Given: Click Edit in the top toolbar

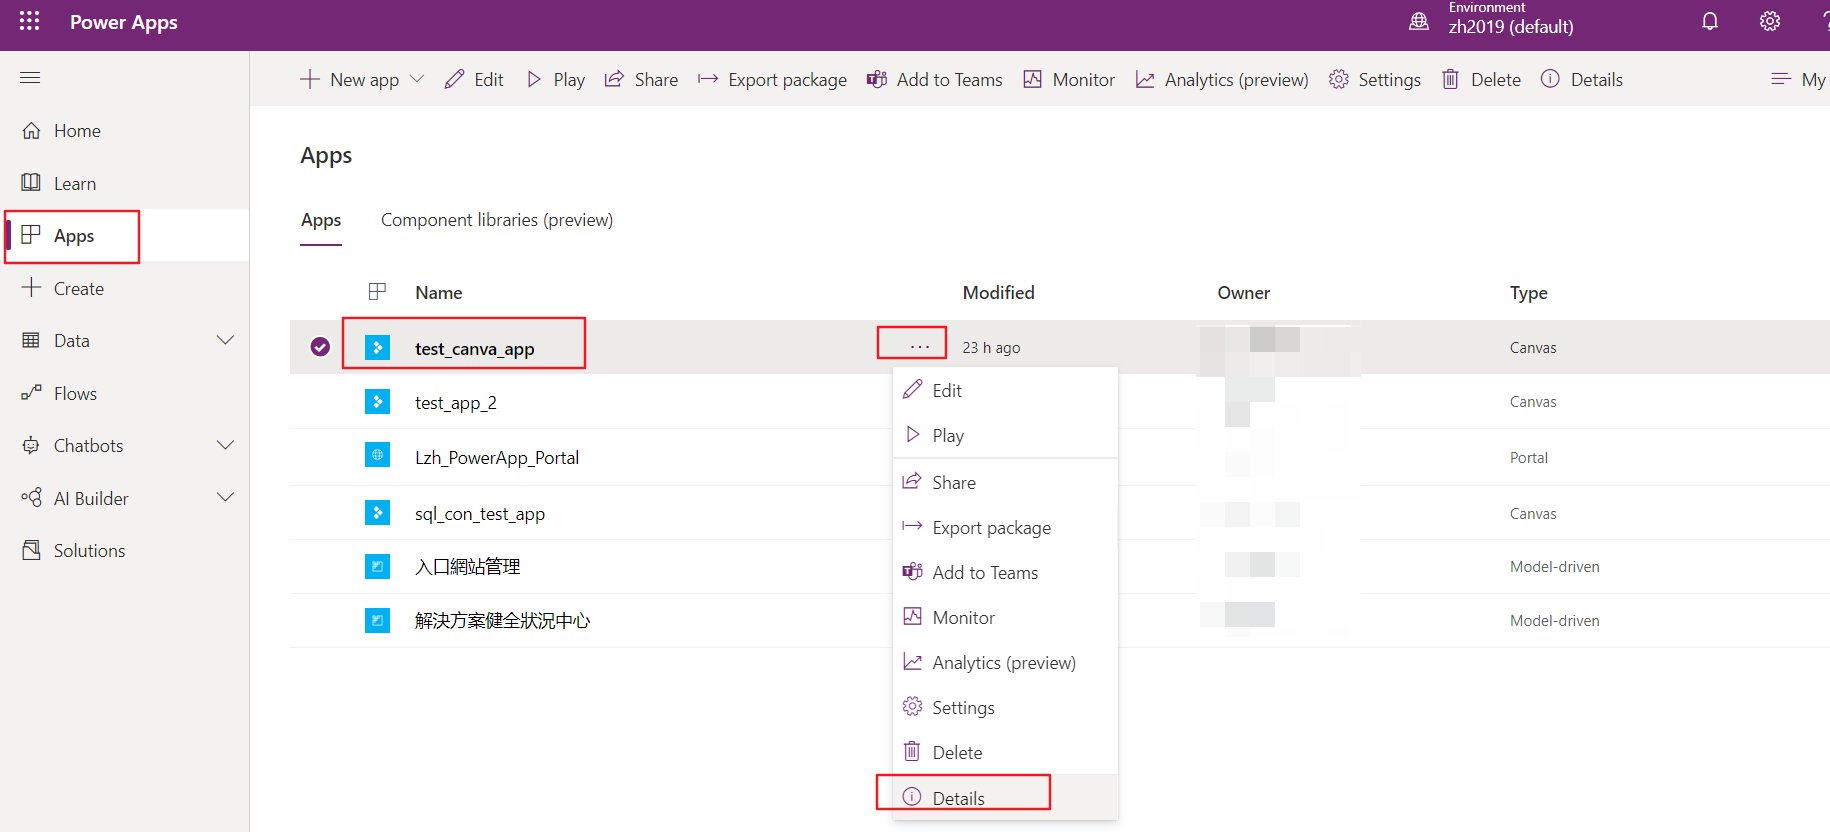Looking at the screenshot, I should [474, 80].
